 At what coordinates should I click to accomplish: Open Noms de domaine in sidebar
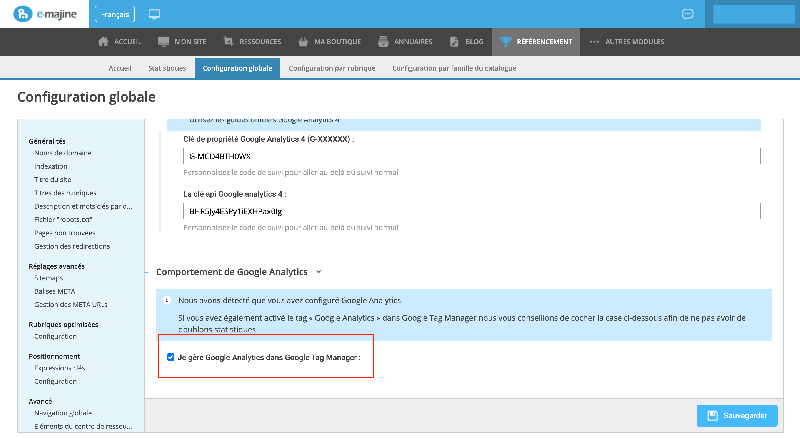coord(63,153)
